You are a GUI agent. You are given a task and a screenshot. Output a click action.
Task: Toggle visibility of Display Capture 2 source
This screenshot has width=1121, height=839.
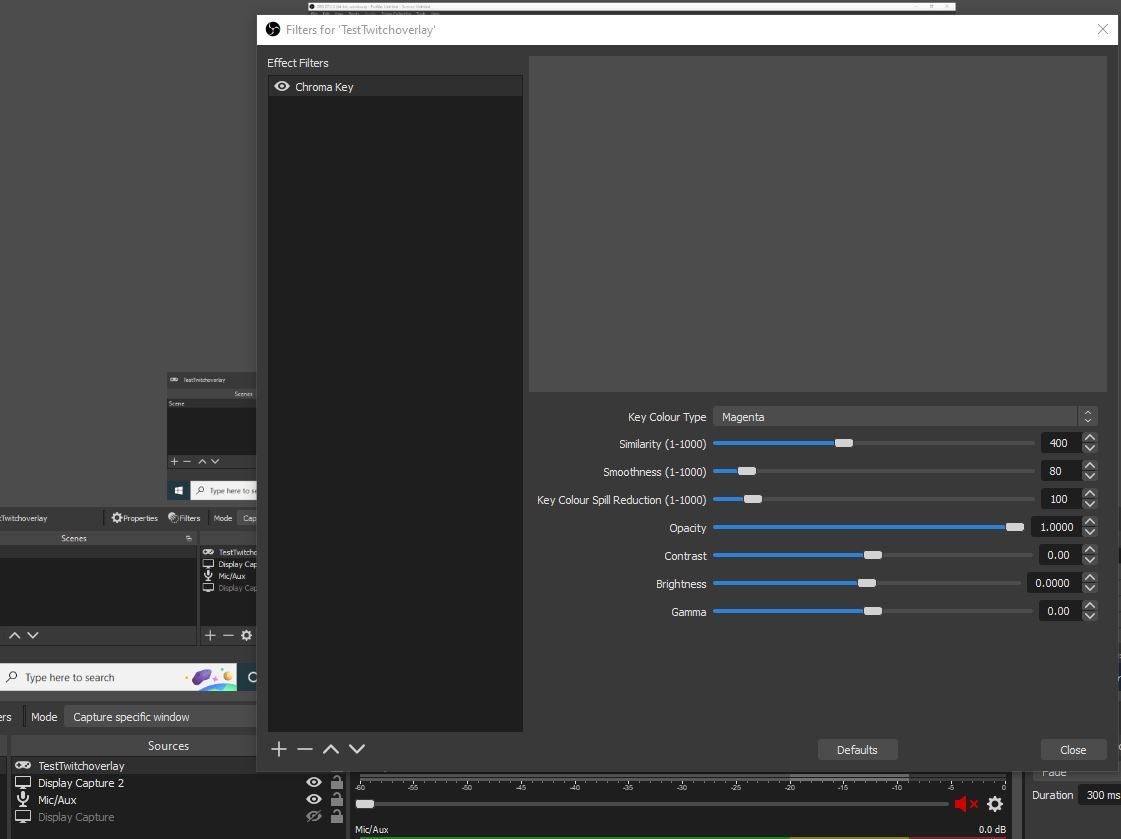click(313, 782)
